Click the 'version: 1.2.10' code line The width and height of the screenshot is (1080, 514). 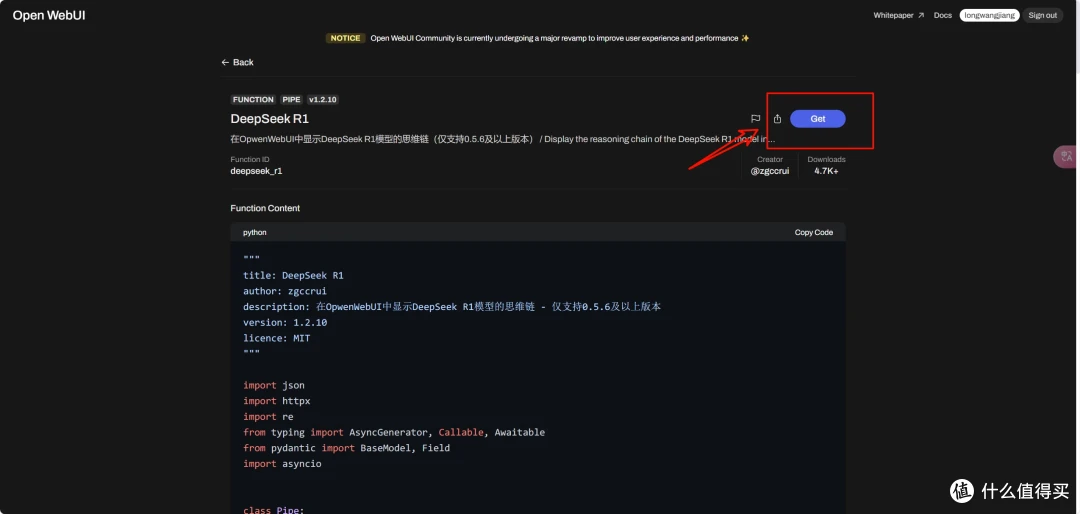285,322
